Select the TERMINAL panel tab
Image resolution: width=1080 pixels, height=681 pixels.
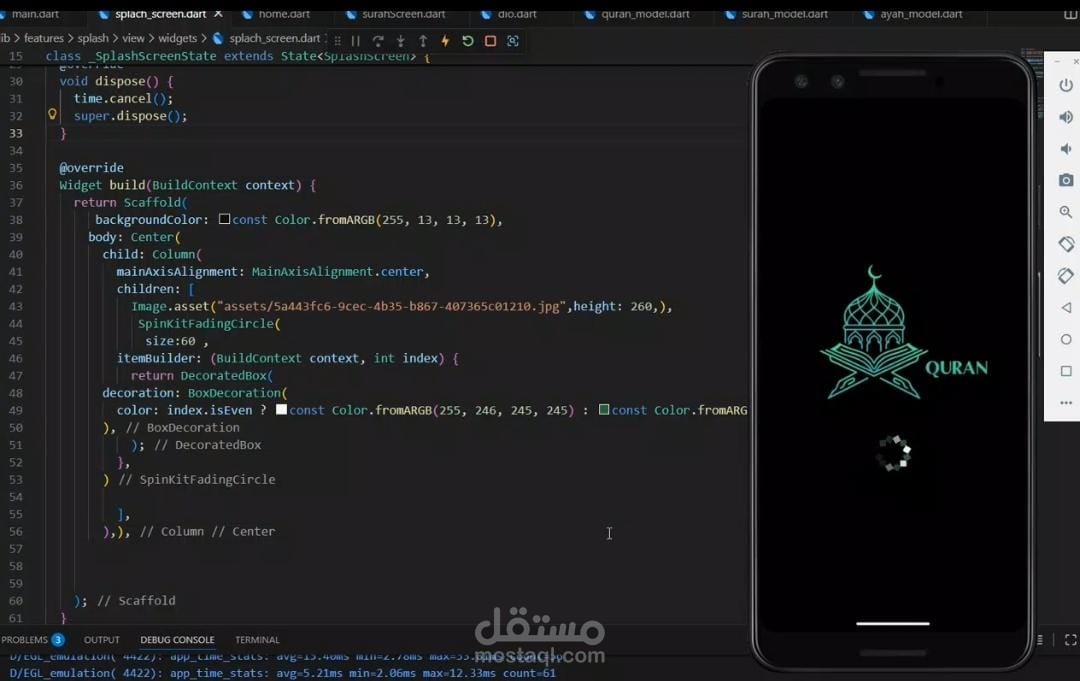point(257,640)
